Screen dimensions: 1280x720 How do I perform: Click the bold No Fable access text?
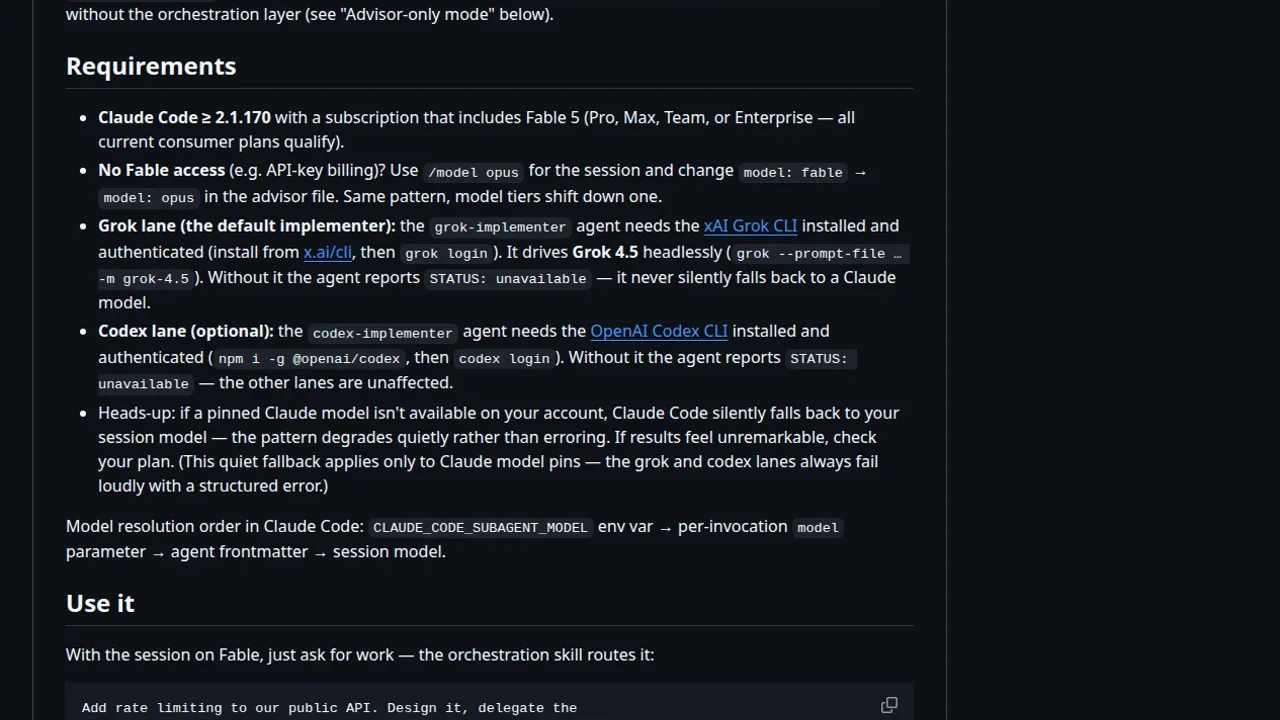(x=161, y=170)
